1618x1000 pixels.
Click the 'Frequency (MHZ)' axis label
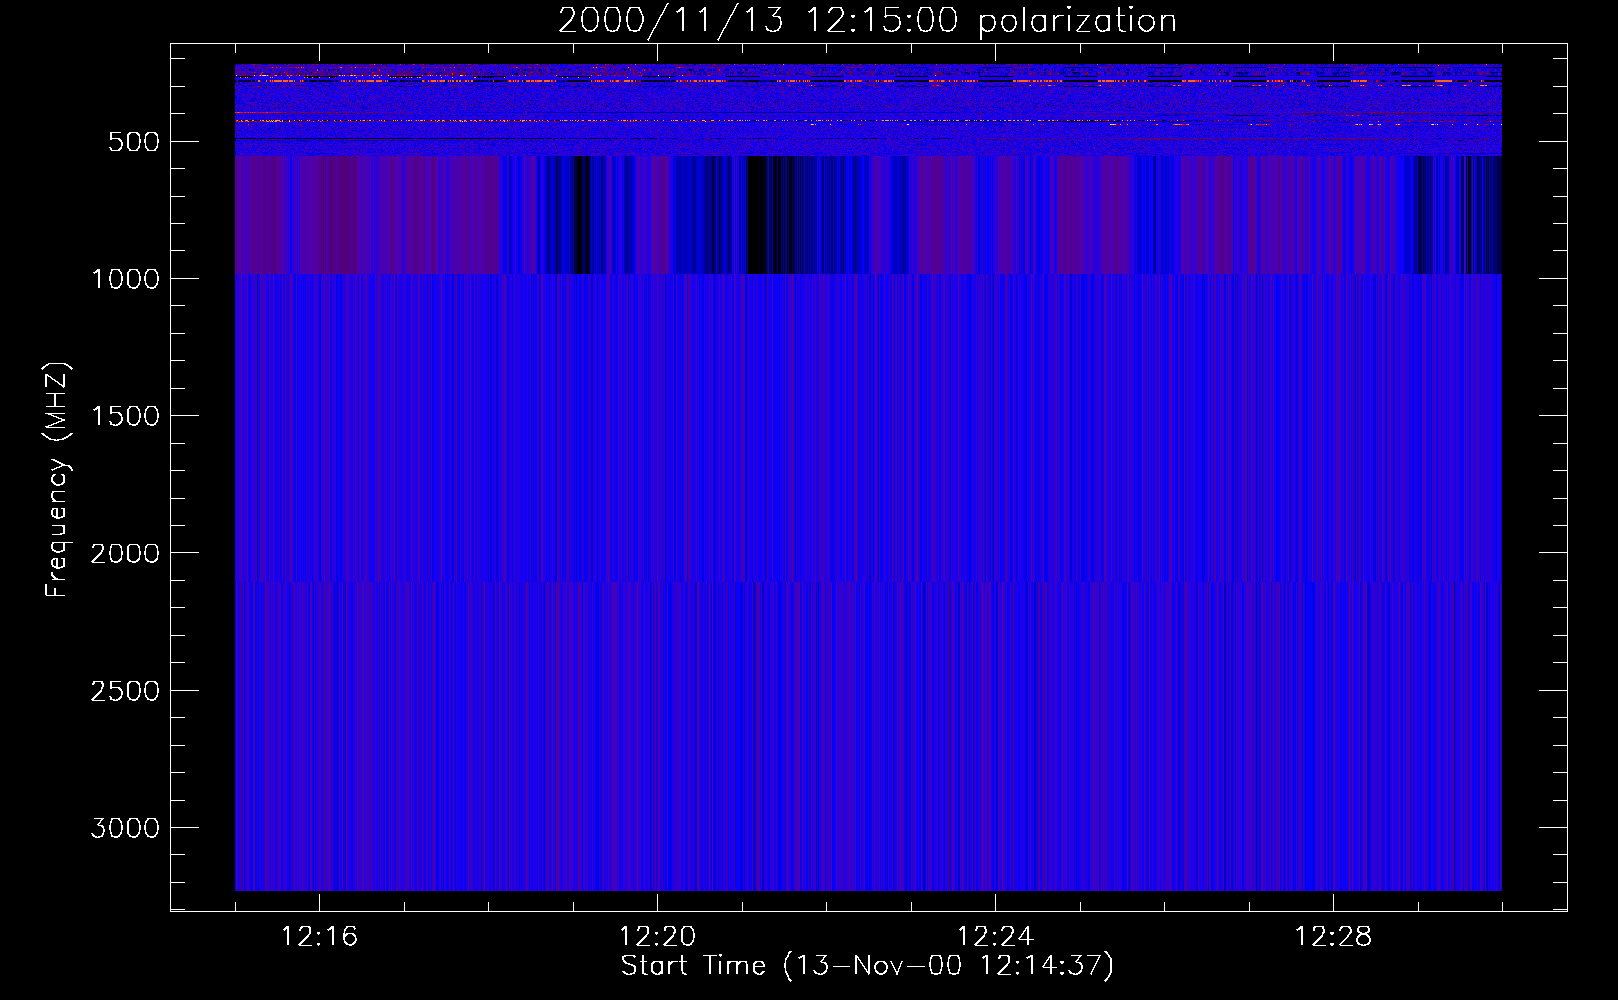click(57, 479)
